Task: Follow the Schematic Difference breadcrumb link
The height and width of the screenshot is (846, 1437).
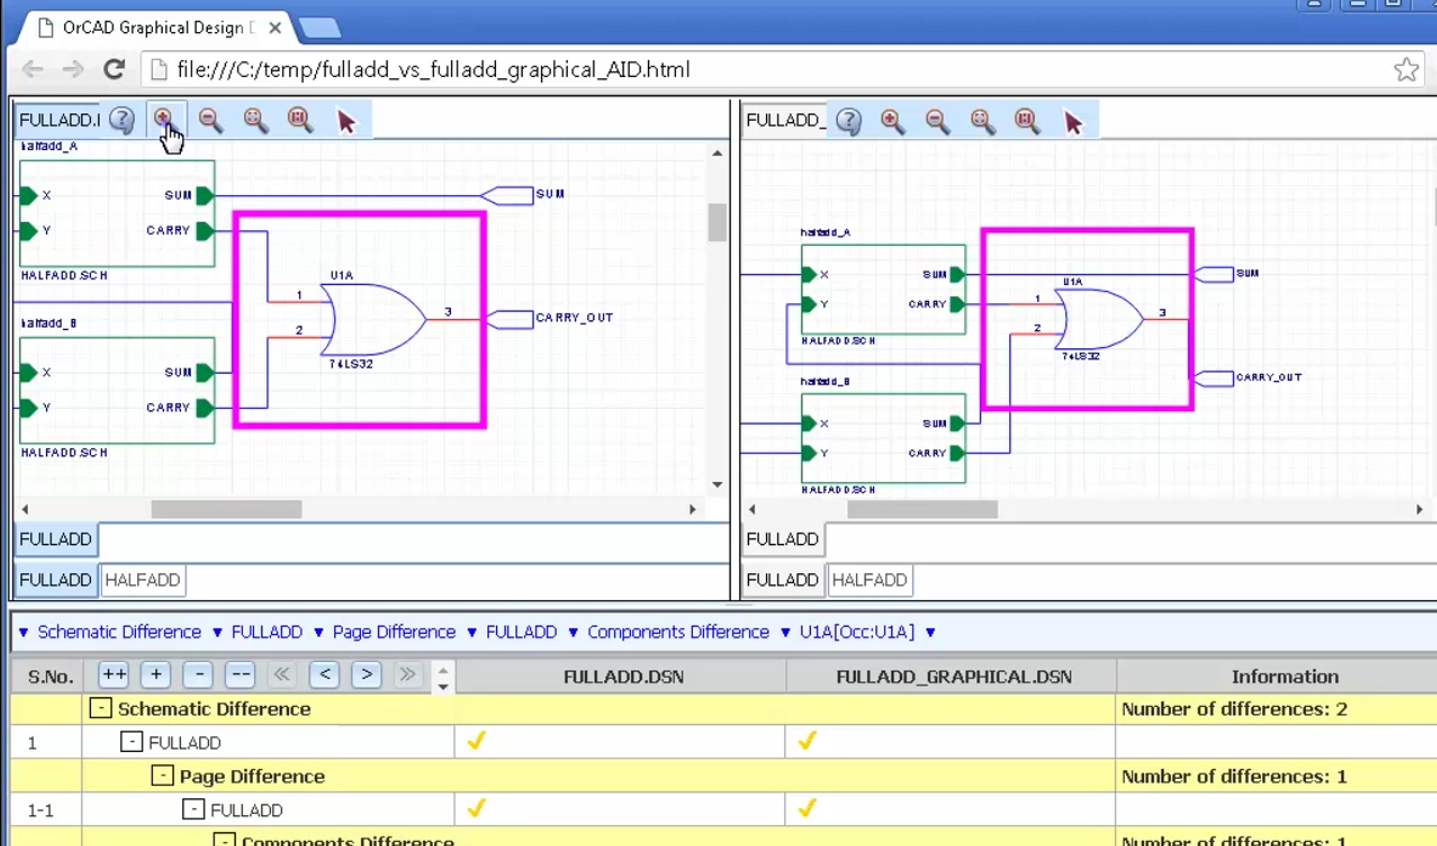Action: [119, 632]
